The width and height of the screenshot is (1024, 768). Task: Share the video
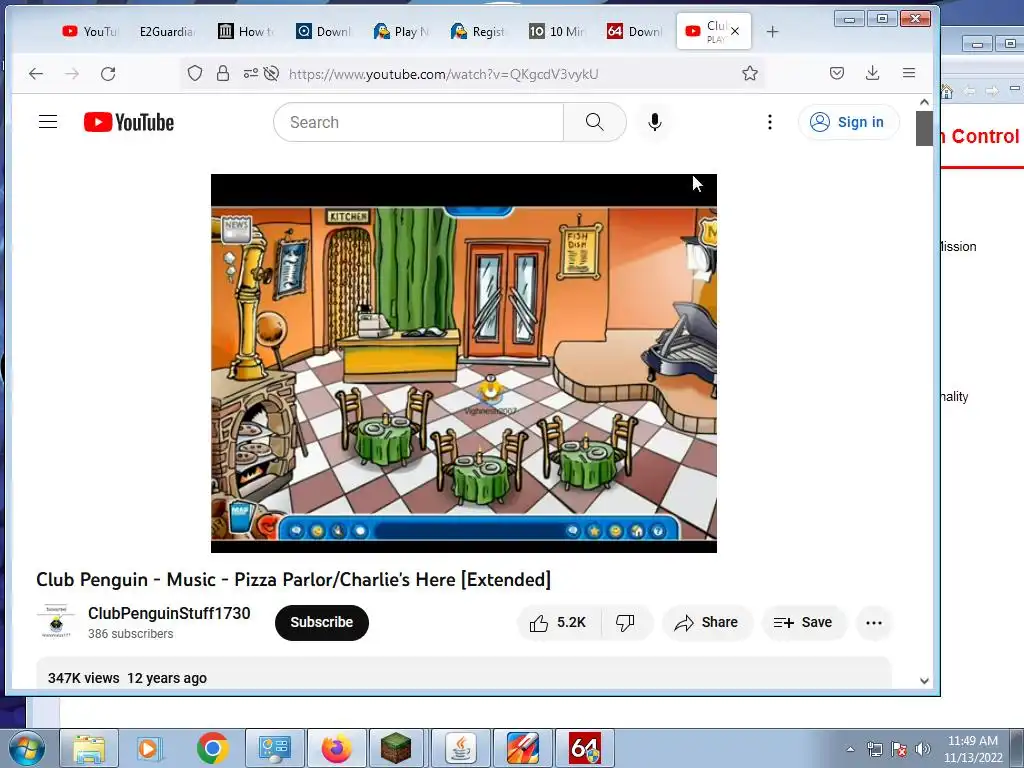point(707,623)
